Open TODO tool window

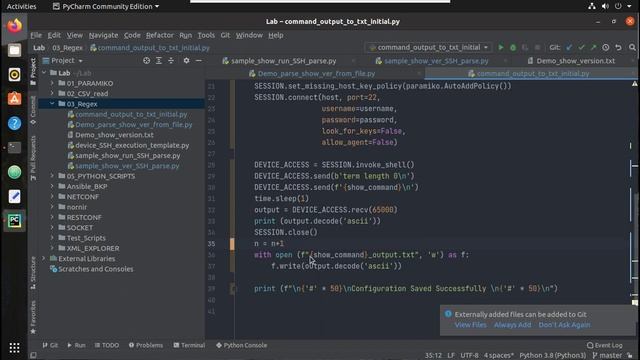point(107,345)
